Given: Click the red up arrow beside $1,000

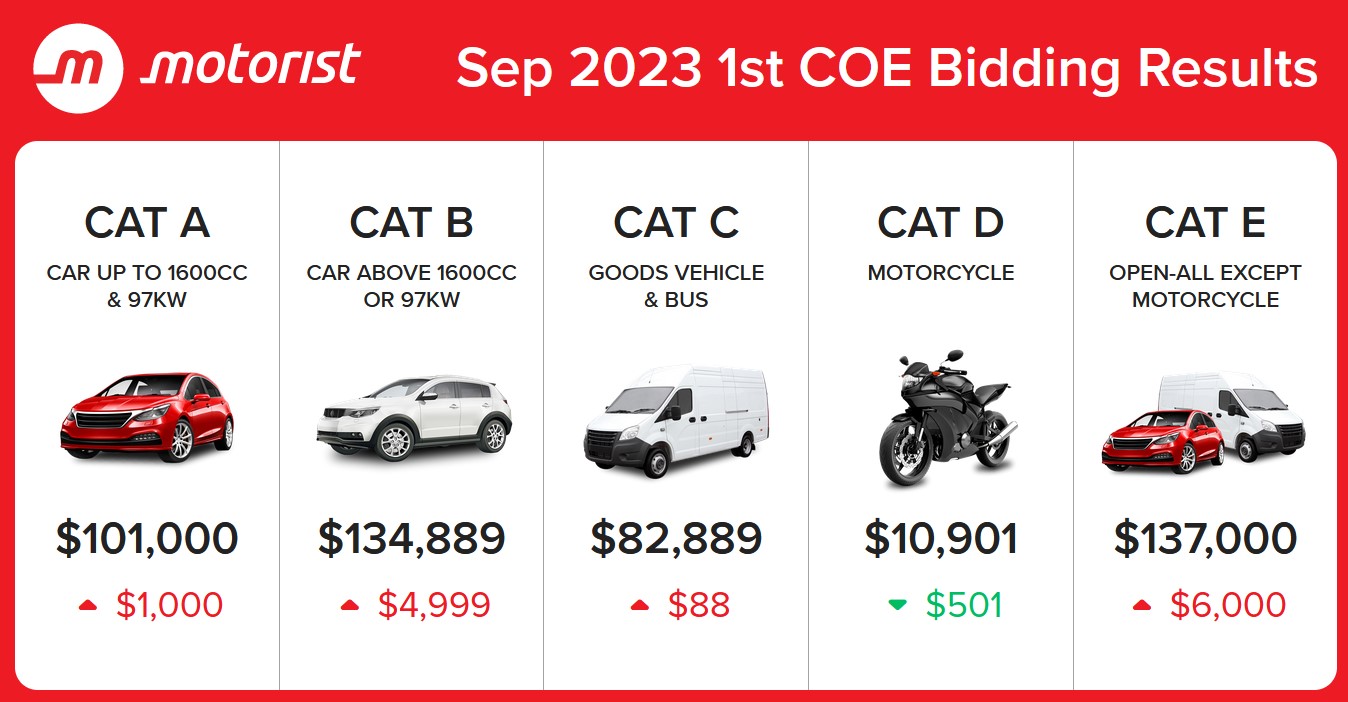Looking at the screenshot, I should (x=89, y=605).
